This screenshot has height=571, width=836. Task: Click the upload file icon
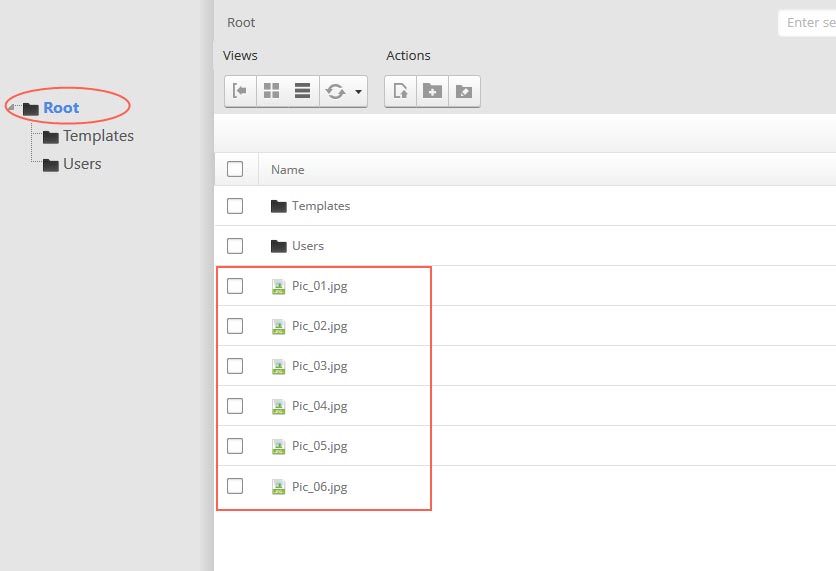coord(400,91)
